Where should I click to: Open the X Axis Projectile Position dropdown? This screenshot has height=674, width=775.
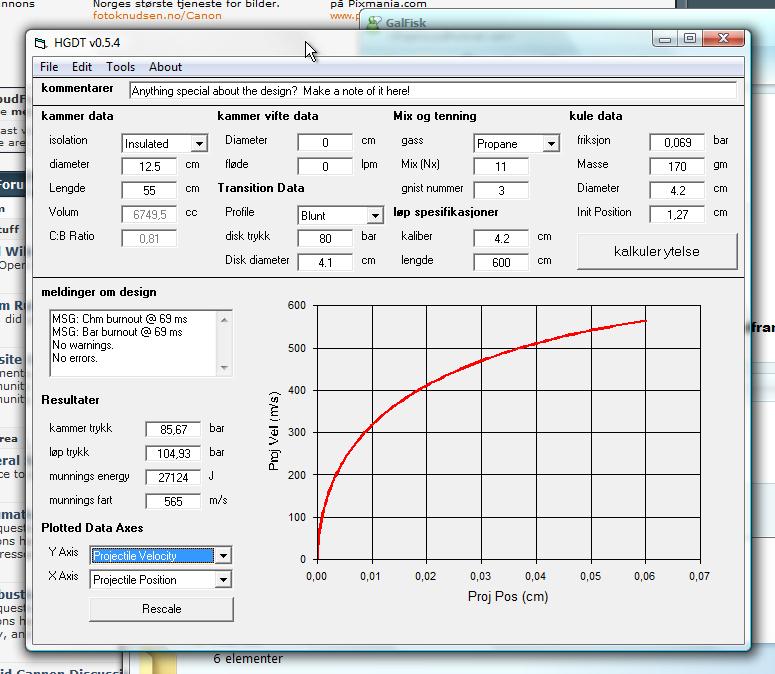(223, 580)
